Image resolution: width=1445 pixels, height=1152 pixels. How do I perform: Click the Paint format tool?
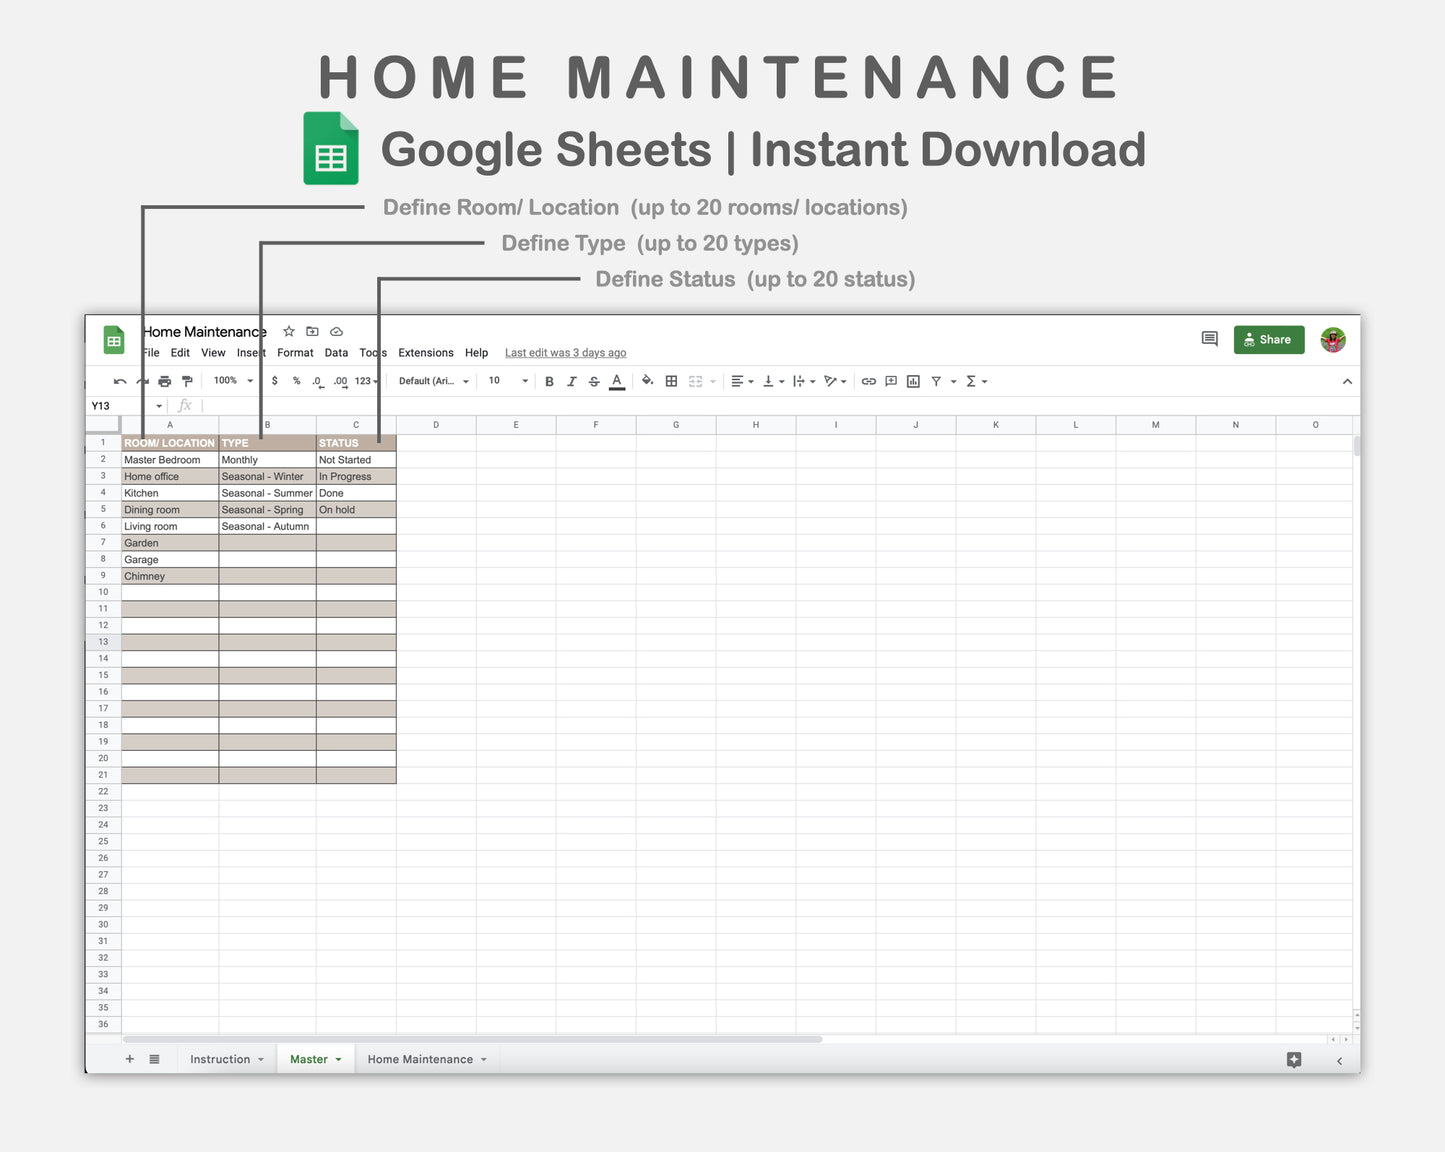pyautogui.click(x=187, y=381)
